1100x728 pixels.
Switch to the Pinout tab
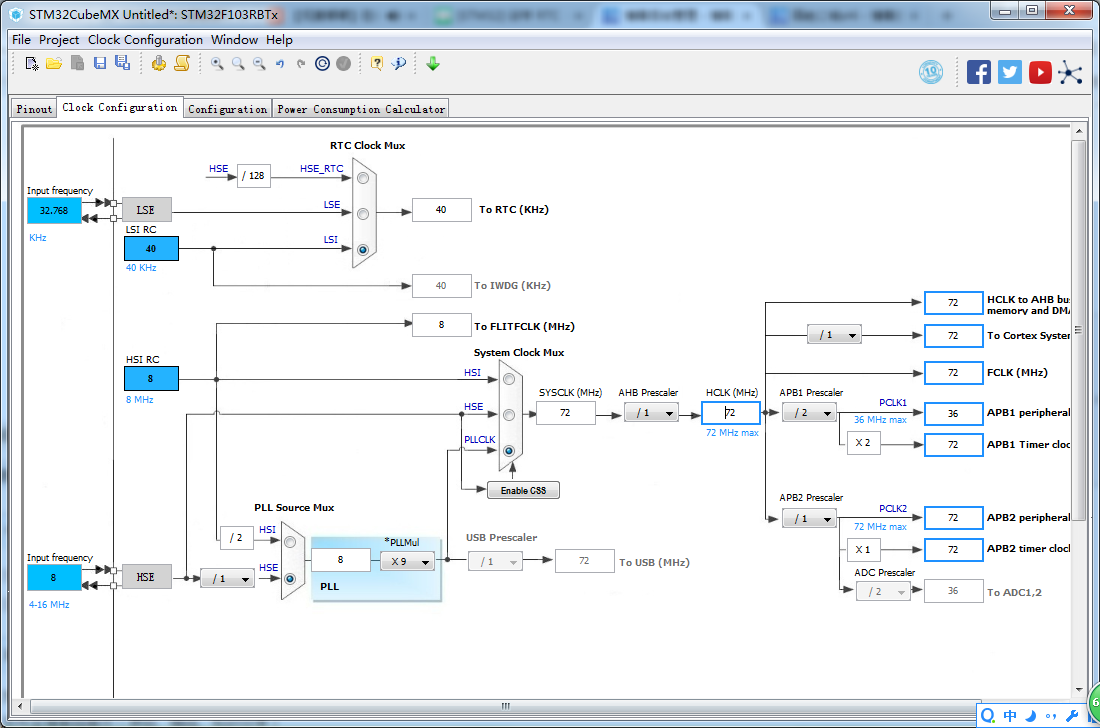tap(34, 109)
